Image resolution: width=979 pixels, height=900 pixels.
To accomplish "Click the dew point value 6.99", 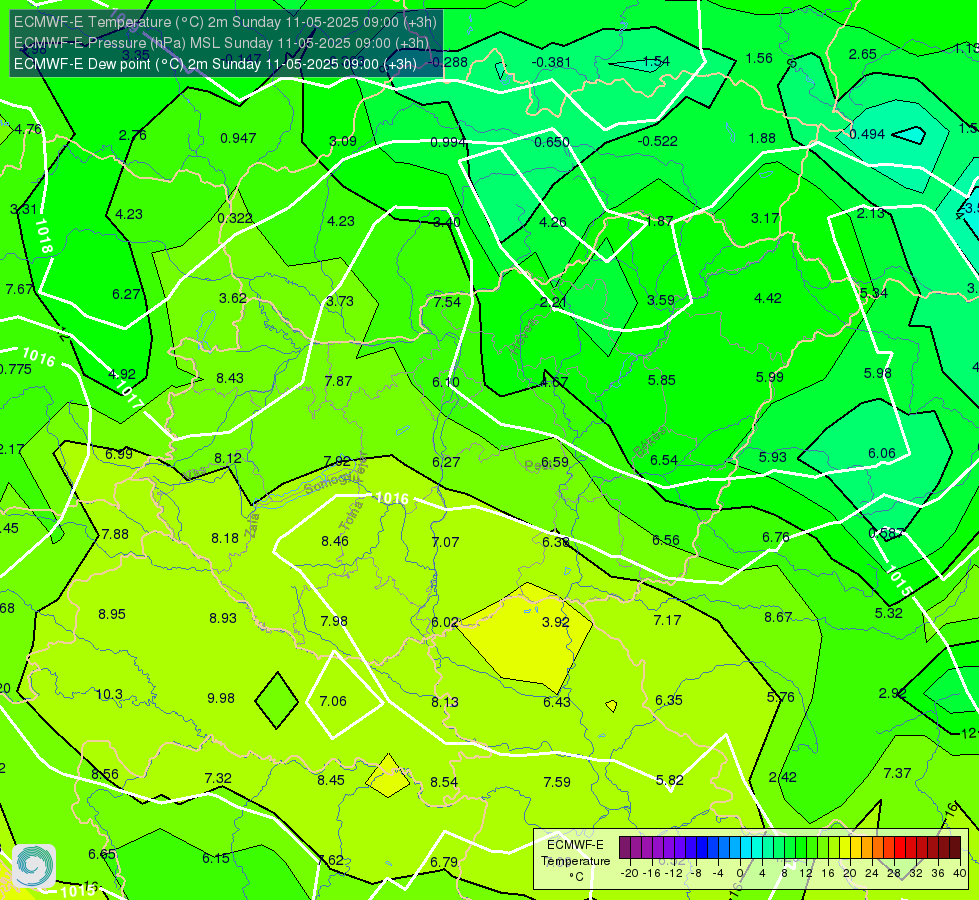I will (x=119, y=455).
